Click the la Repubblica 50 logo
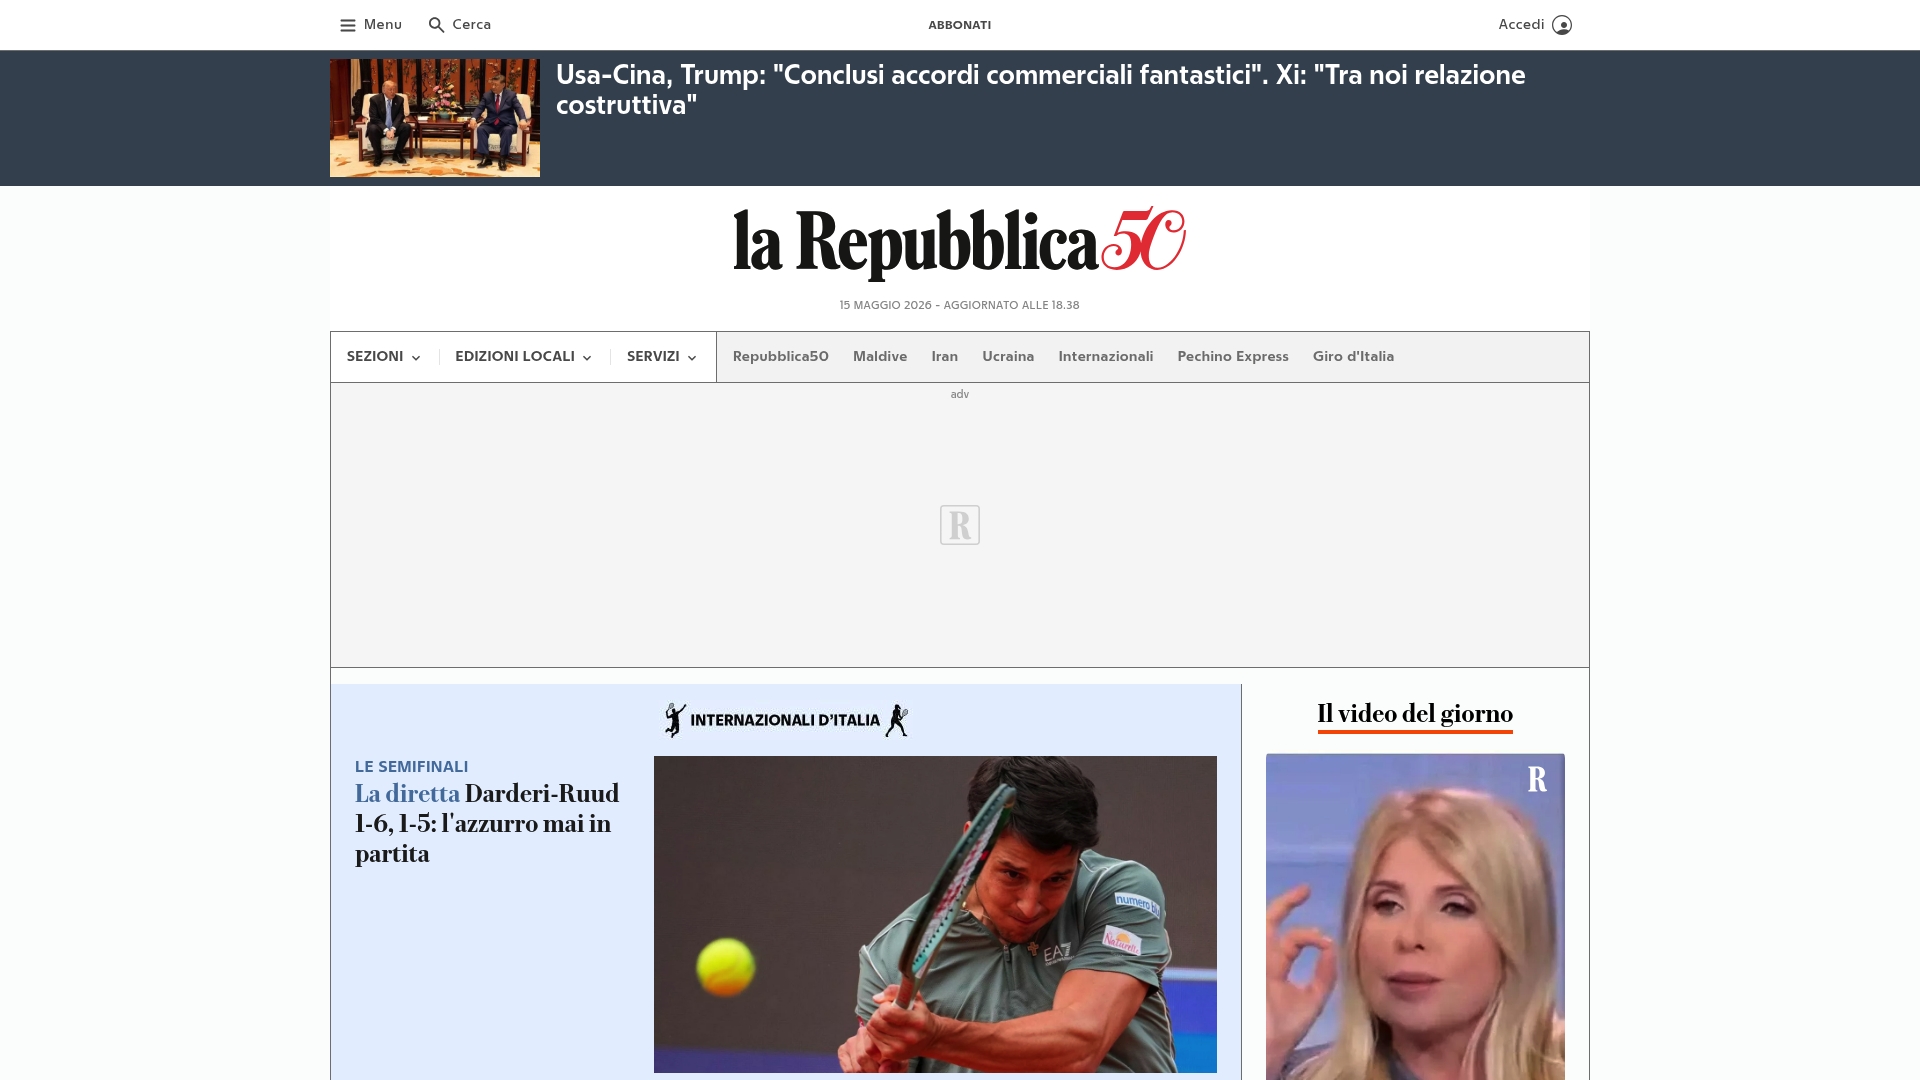1920x1080 pixels. (959, 242)
